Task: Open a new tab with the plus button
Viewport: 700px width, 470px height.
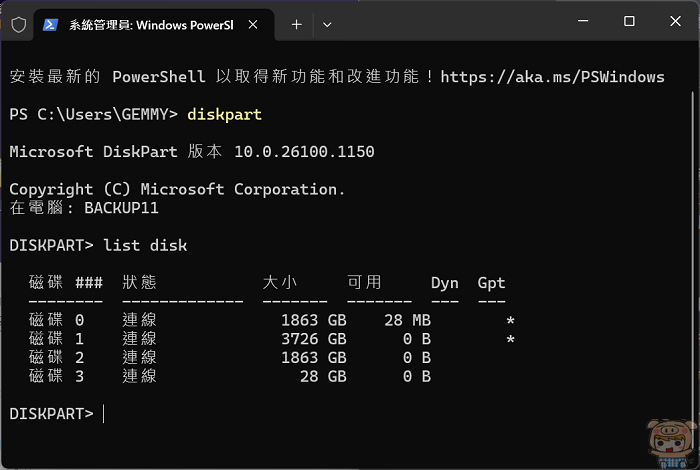Action: click(x=296, y=24)
